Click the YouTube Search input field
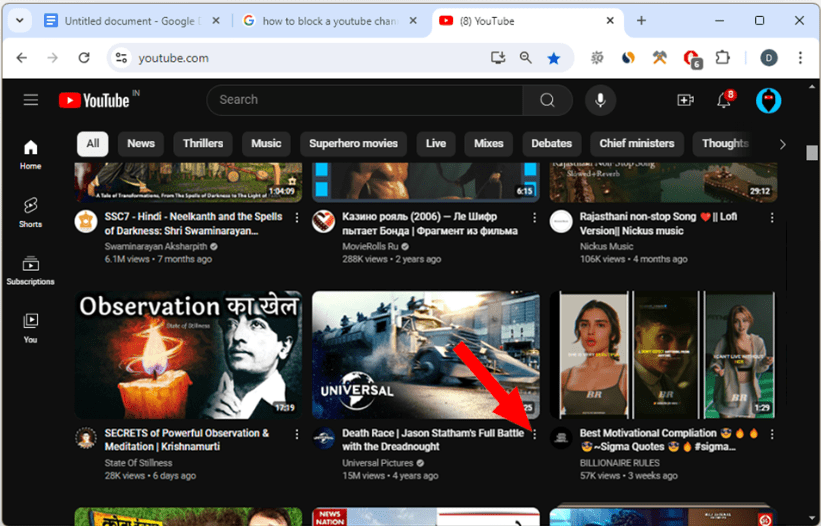 [x=365, y=100]
